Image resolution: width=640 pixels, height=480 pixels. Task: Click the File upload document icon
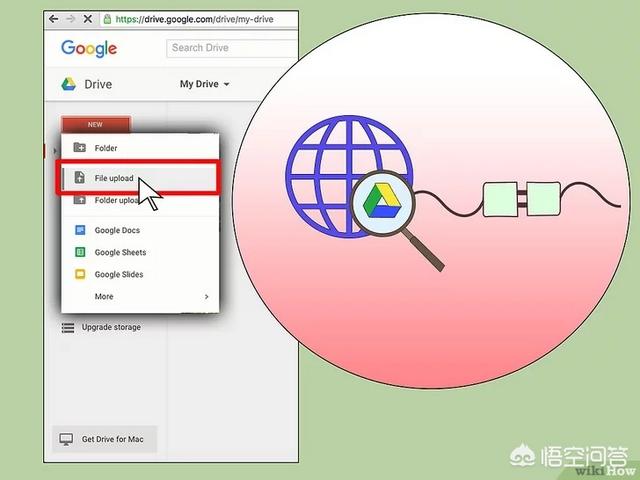coord(80,178)
